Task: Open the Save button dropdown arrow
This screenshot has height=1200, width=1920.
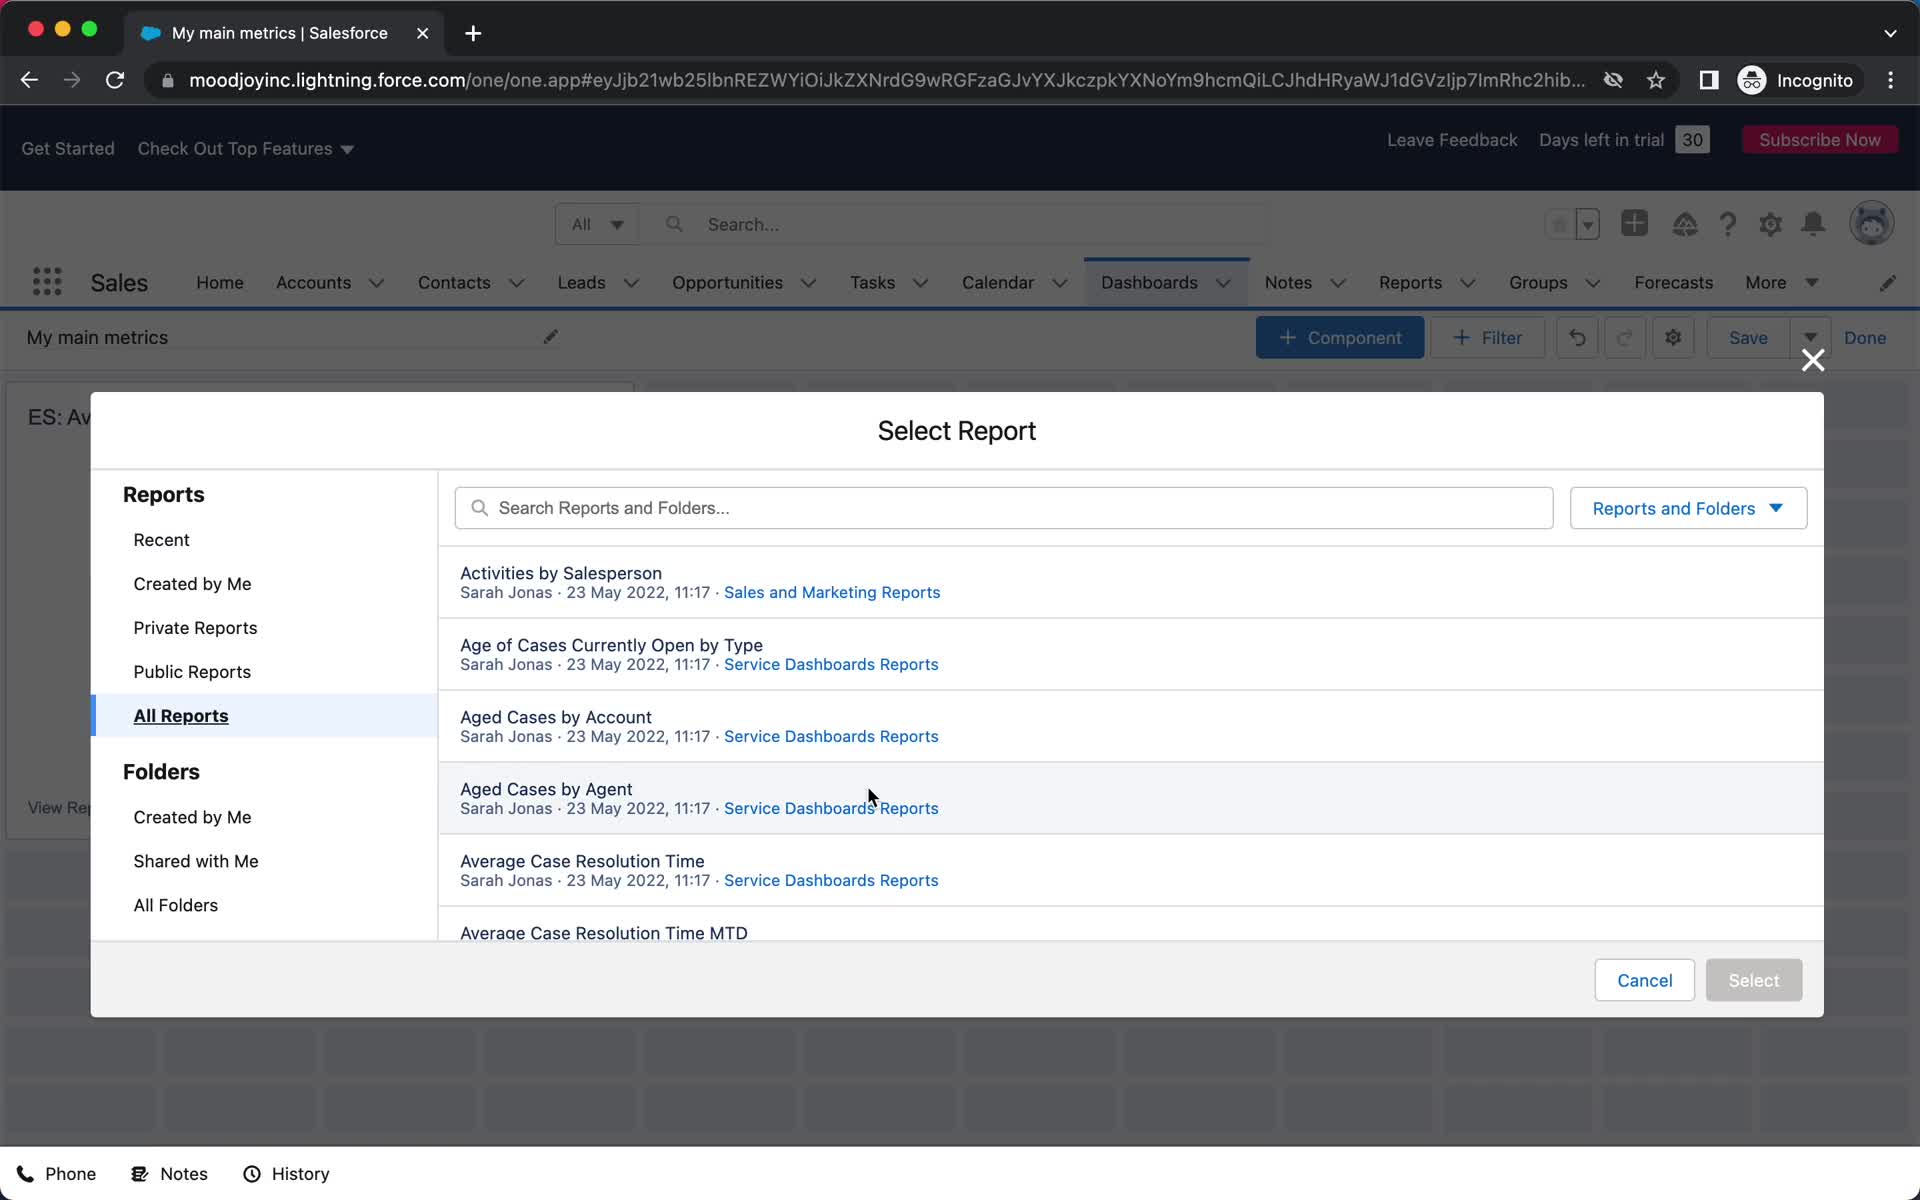Action: (1810, 338)
